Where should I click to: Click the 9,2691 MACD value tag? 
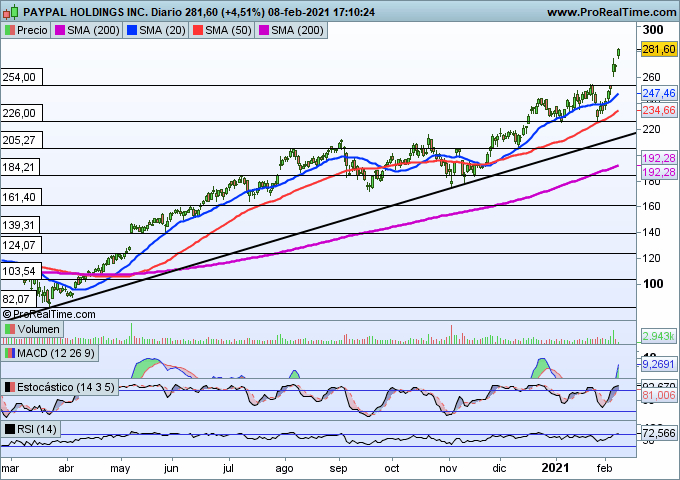click(659, 364)
